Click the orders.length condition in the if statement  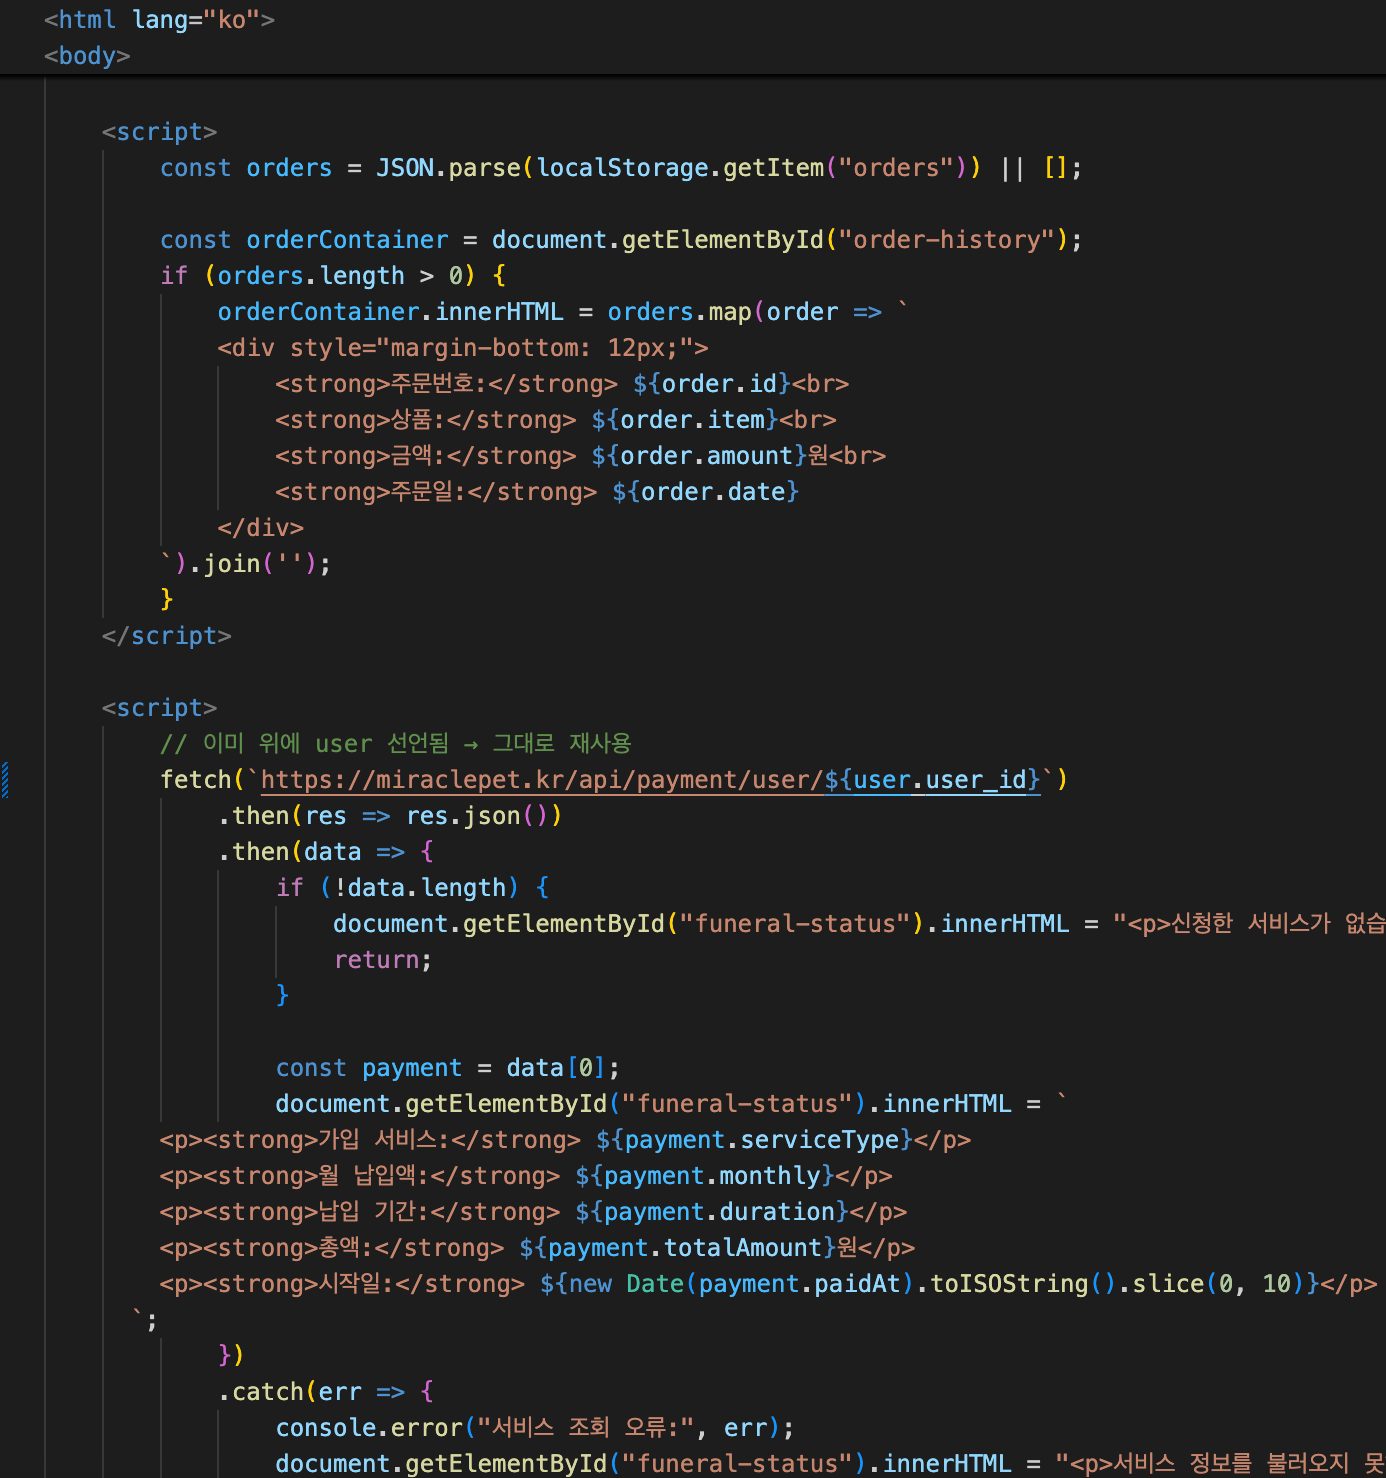pyautogui.click(x=310, y=276)
